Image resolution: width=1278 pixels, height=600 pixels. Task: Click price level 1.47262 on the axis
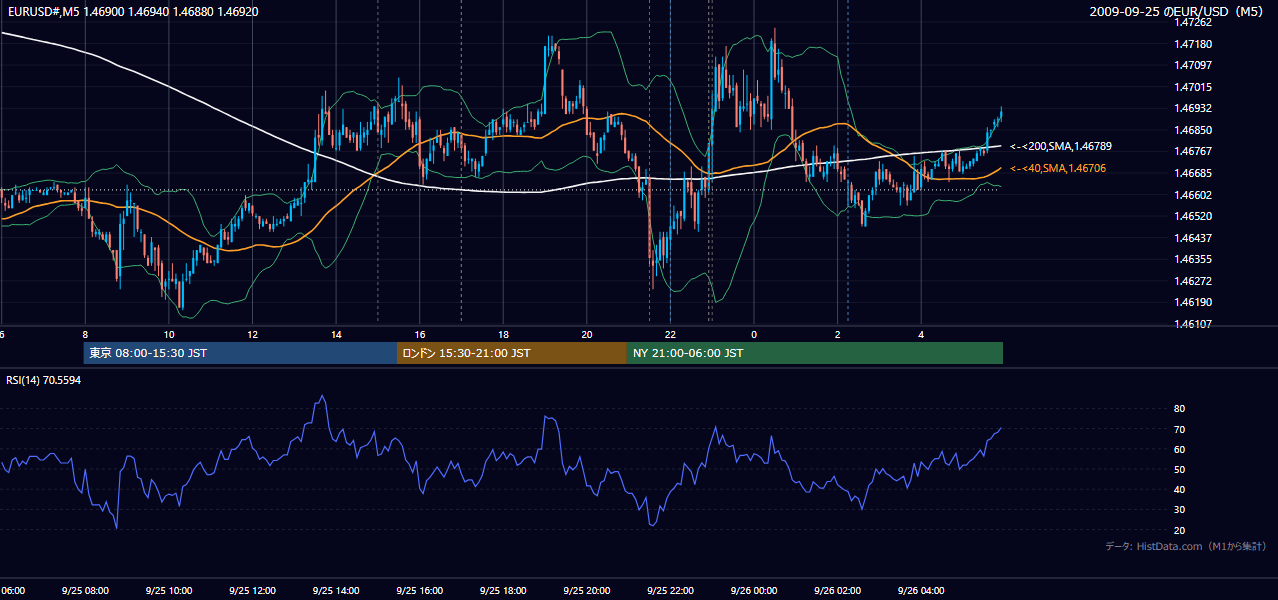(x=1194, y=22)
